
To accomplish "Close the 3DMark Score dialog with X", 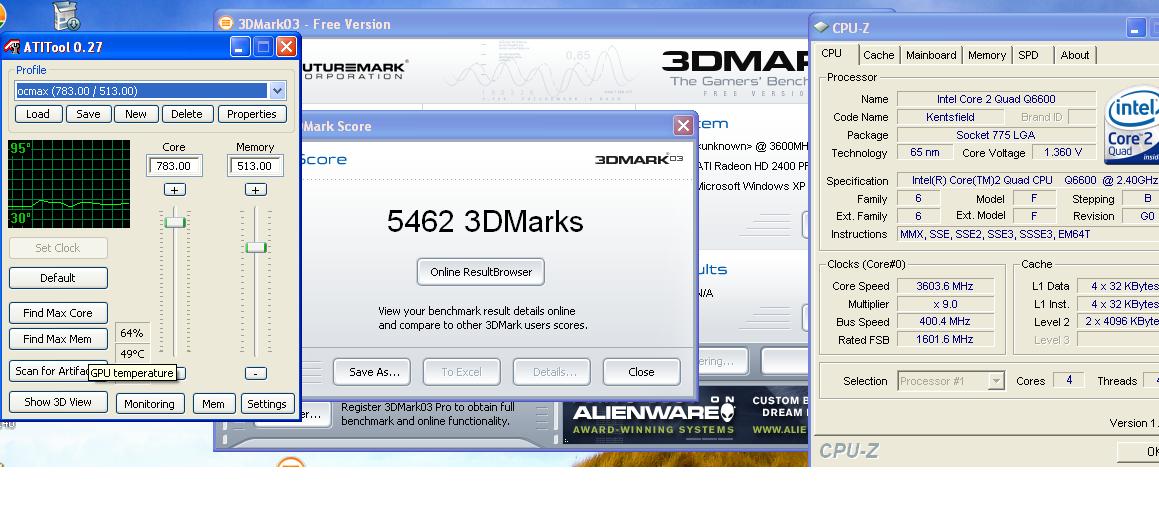I will 683,126.
